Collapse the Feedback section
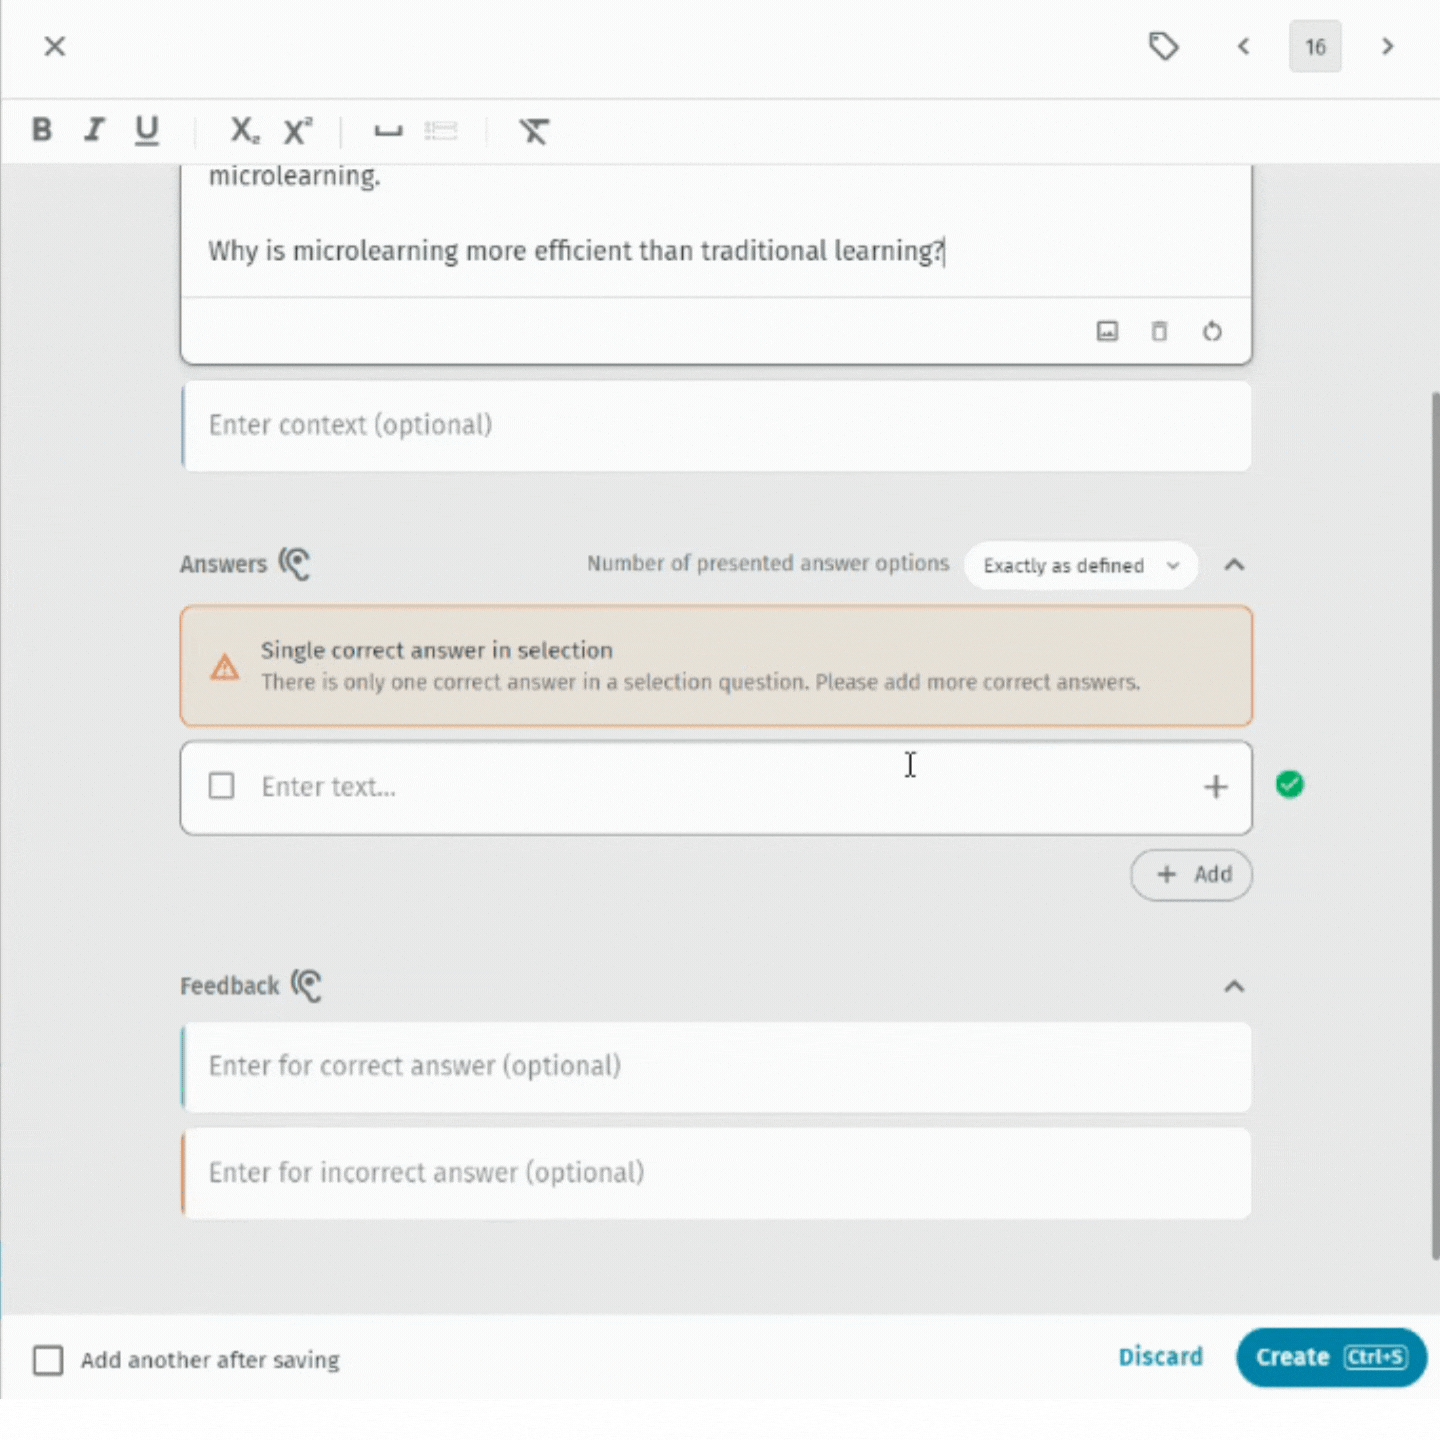This screenshot has width=1440, height=1440. [1234, 987]
